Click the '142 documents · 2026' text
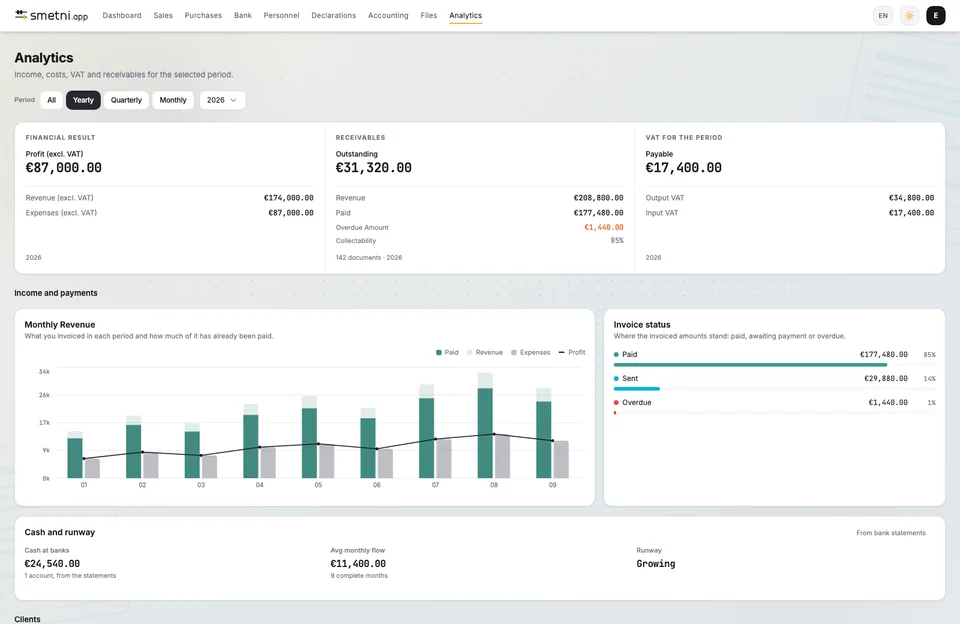Image resolution: width=960 pixels, height=624 pixels. pyautogui.click(x=369, y=257)
